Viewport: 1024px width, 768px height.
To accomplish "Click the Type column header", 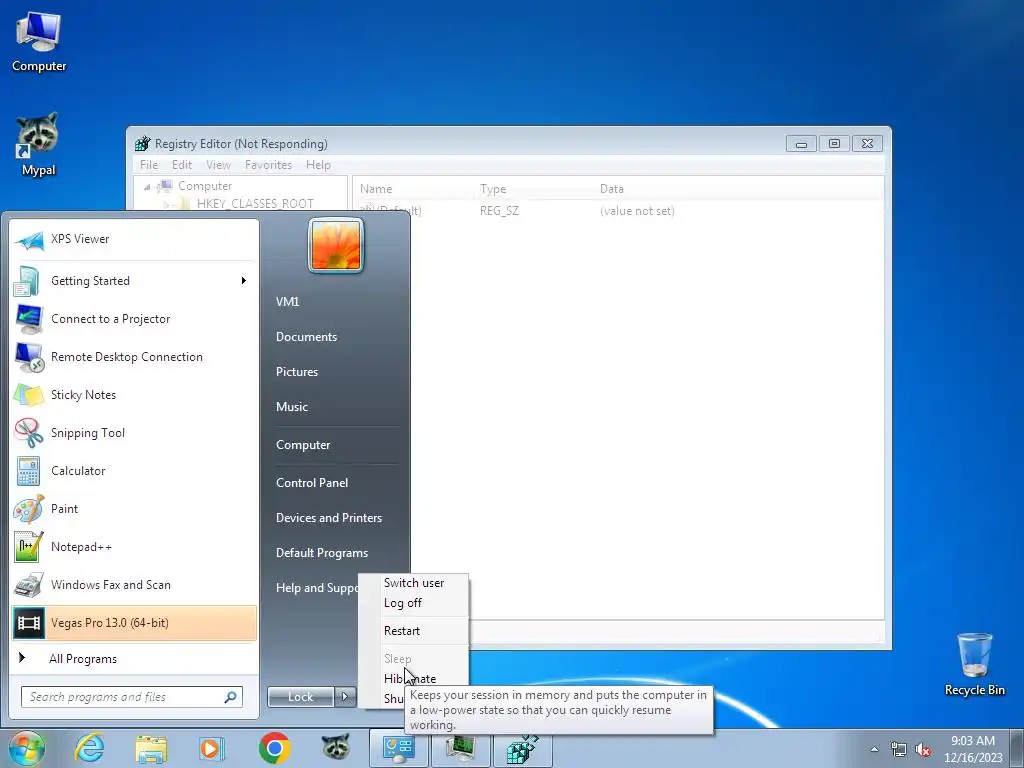I will click(x=493, y=189).
